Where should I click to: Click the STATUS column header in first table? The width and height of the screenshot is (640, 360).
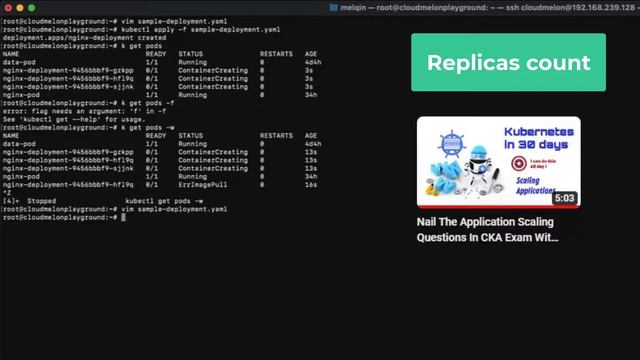[190, 54]
